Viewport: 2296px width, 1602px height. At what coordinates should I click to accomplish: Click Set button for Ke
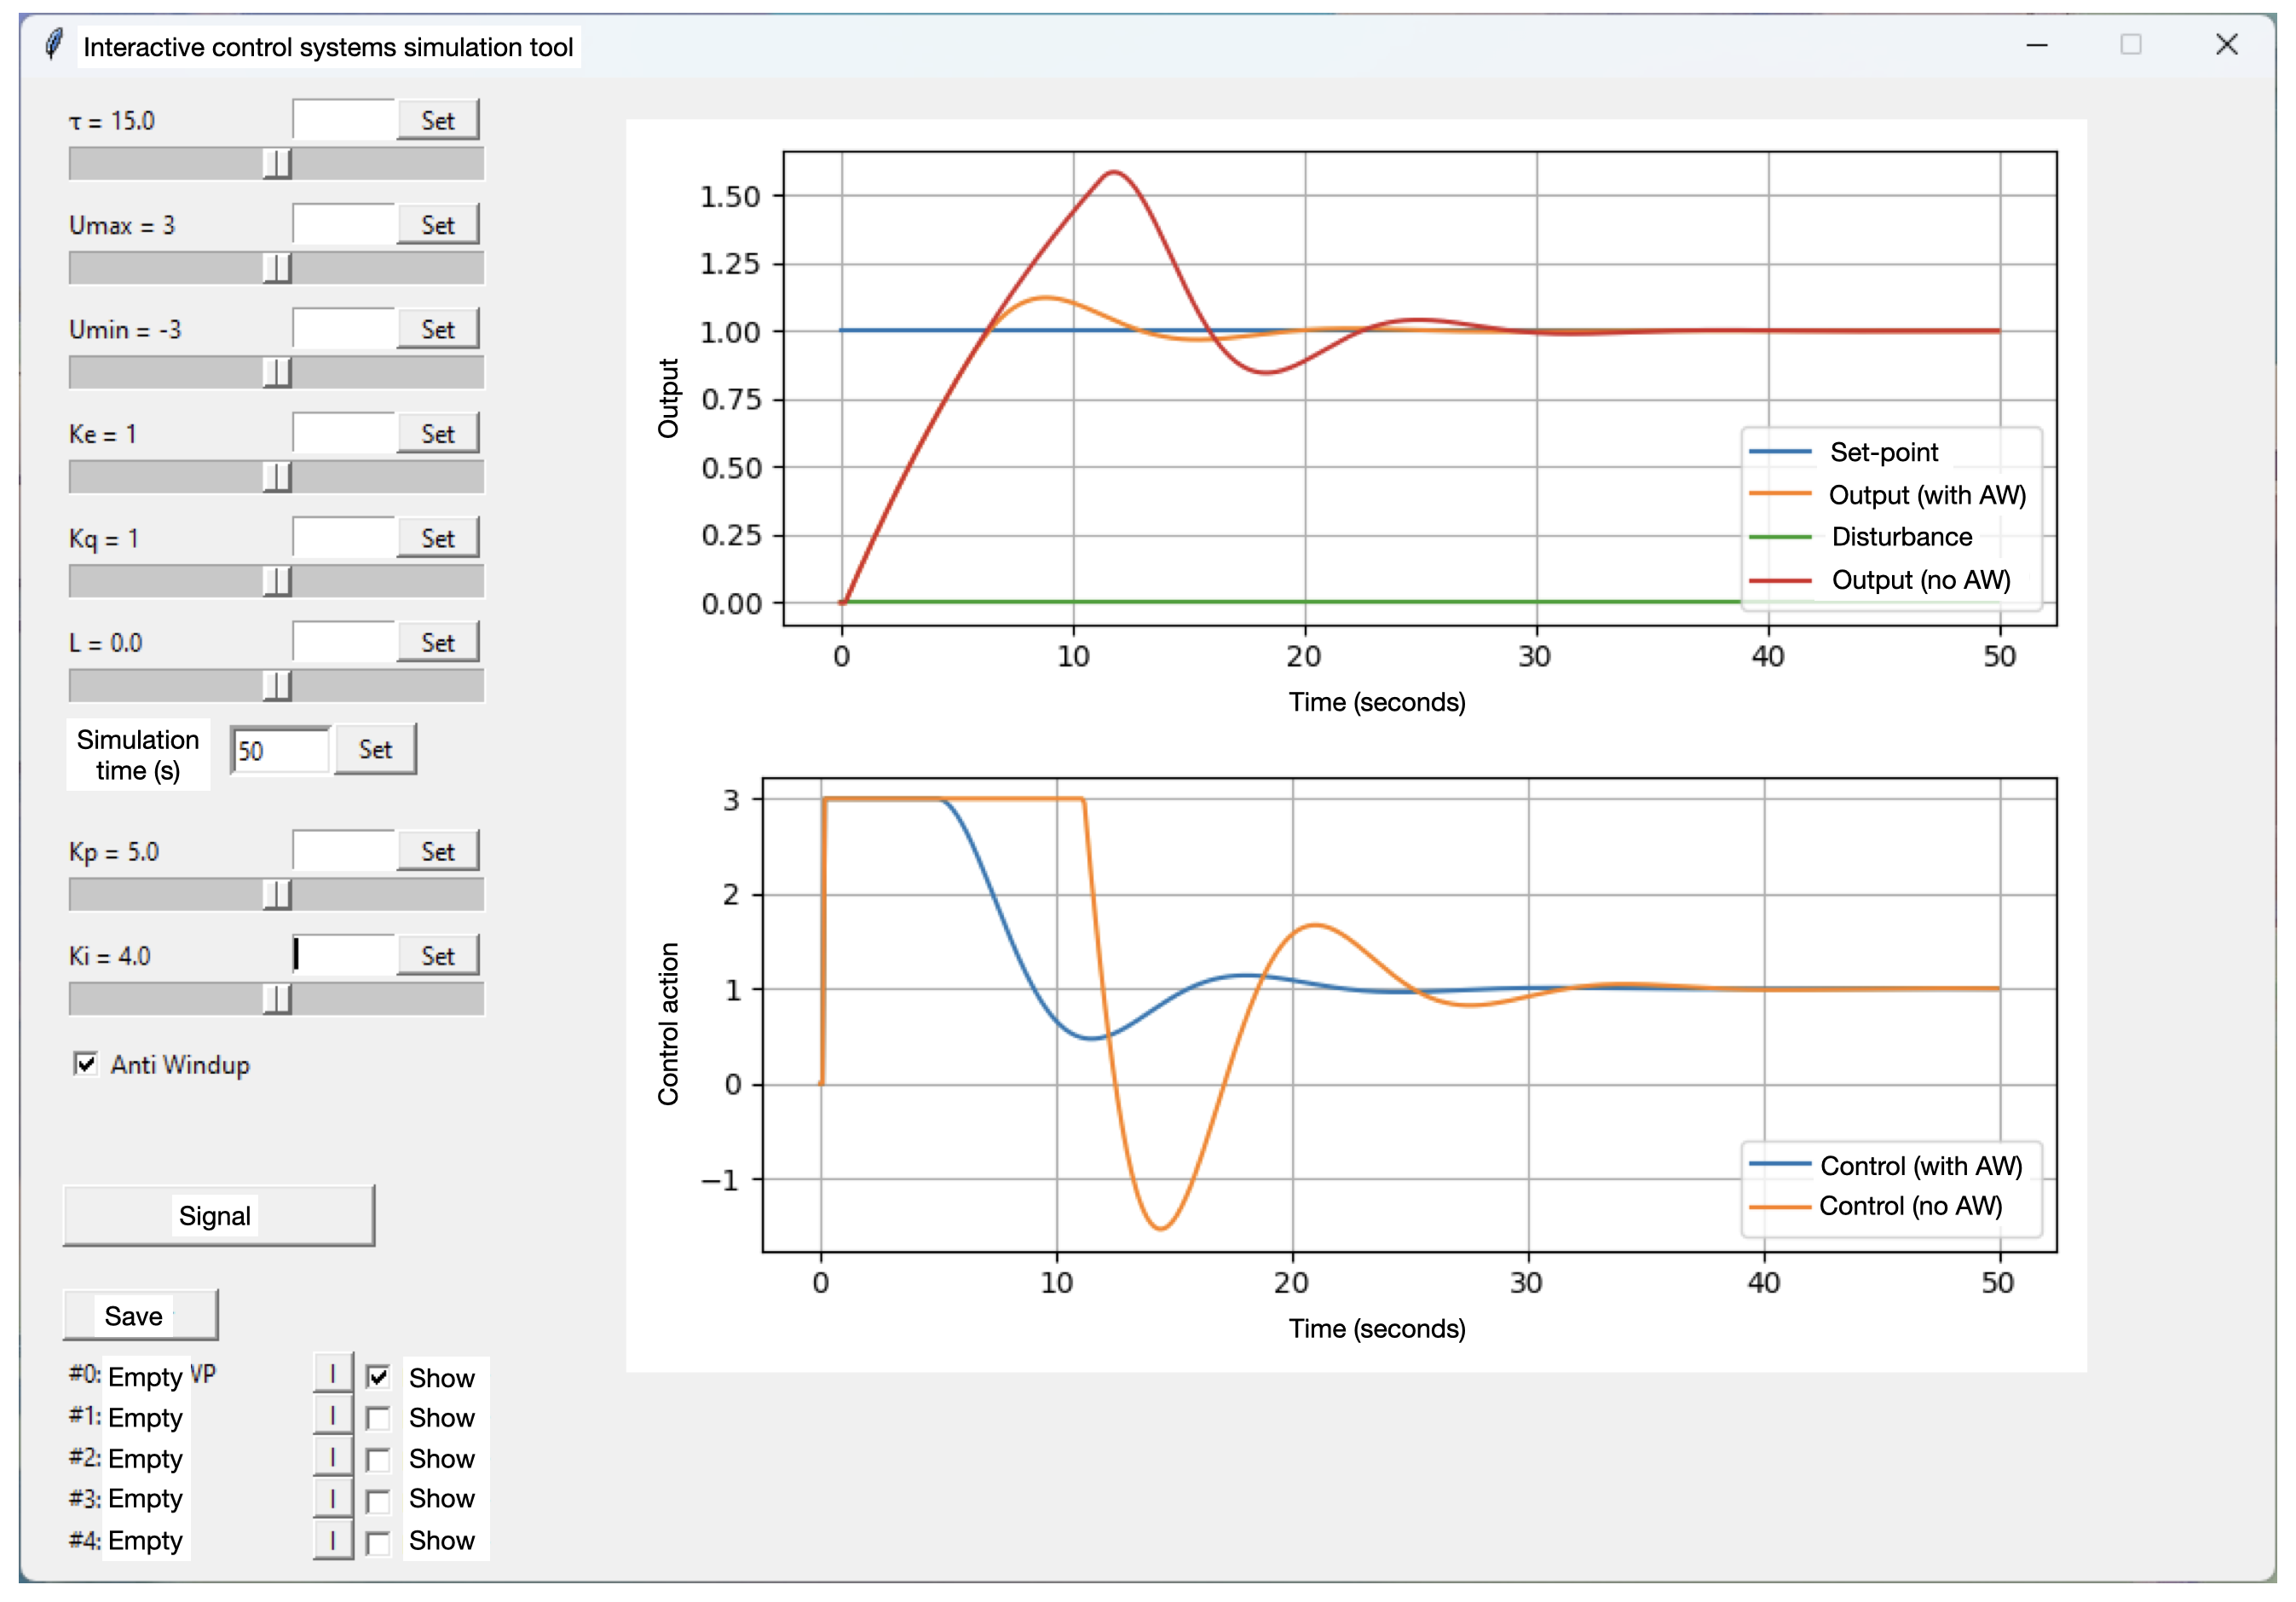(438, 434)
